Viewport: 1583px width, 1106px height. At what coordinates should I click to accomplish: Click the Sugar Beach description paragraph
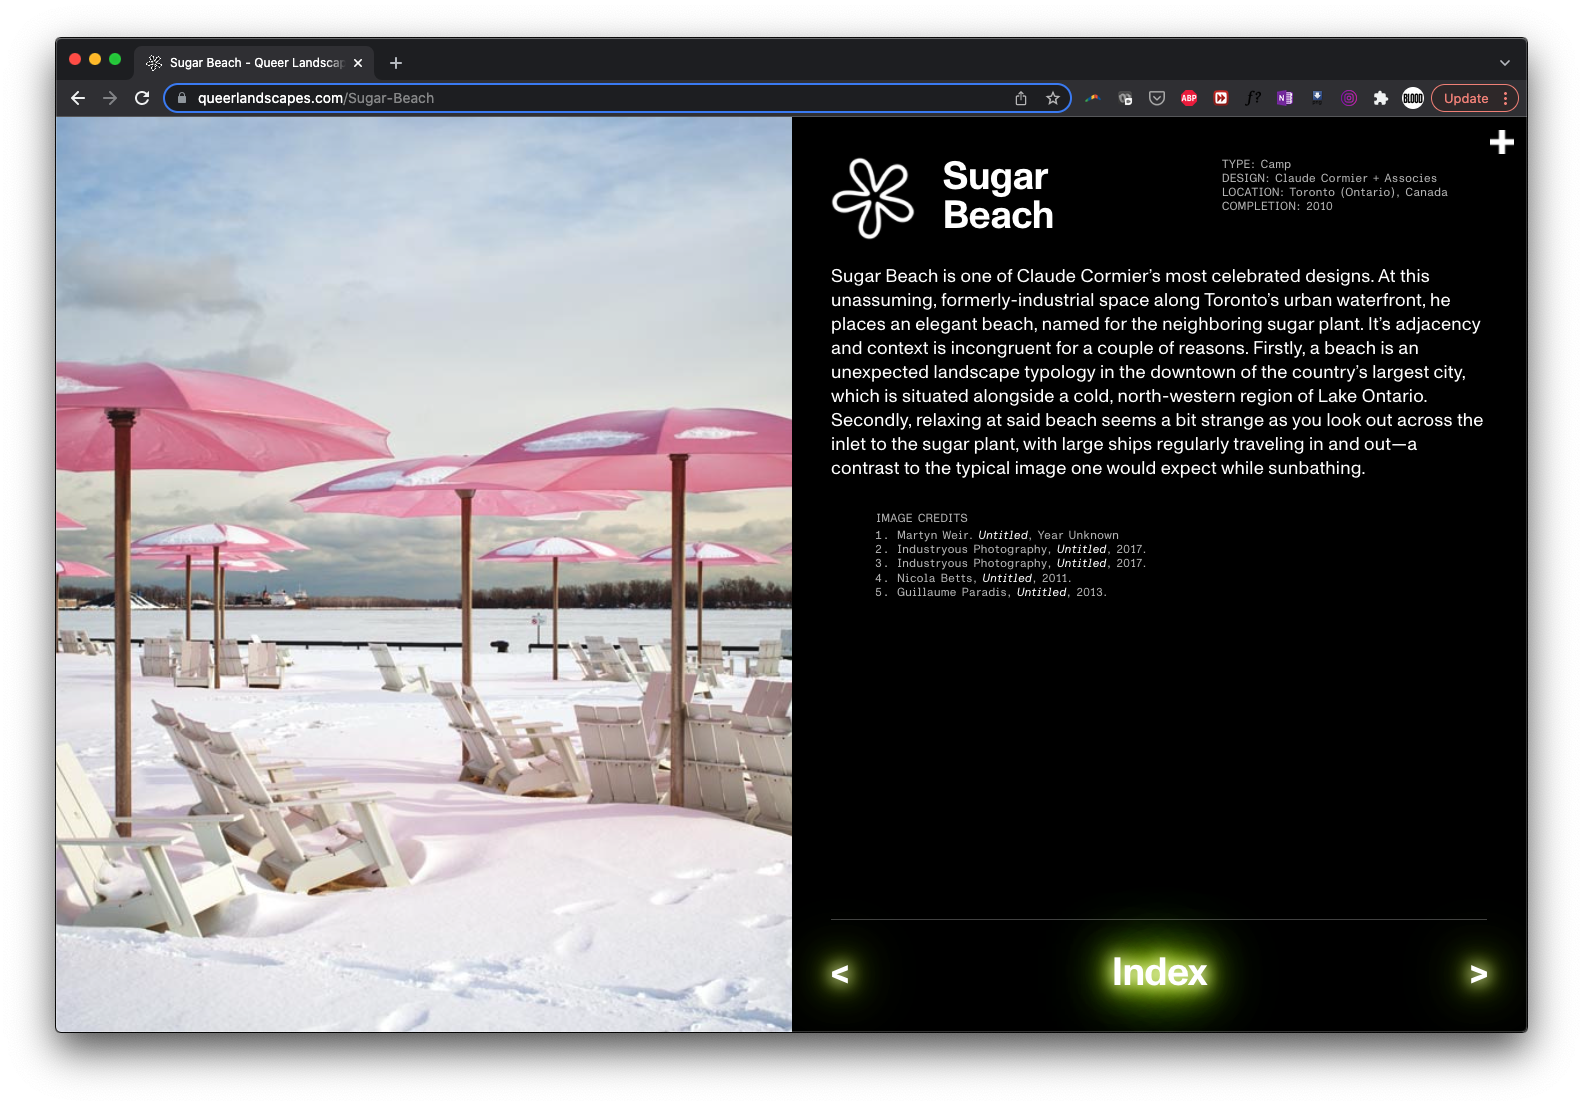pyautogui.click(x=1157, y=372)
